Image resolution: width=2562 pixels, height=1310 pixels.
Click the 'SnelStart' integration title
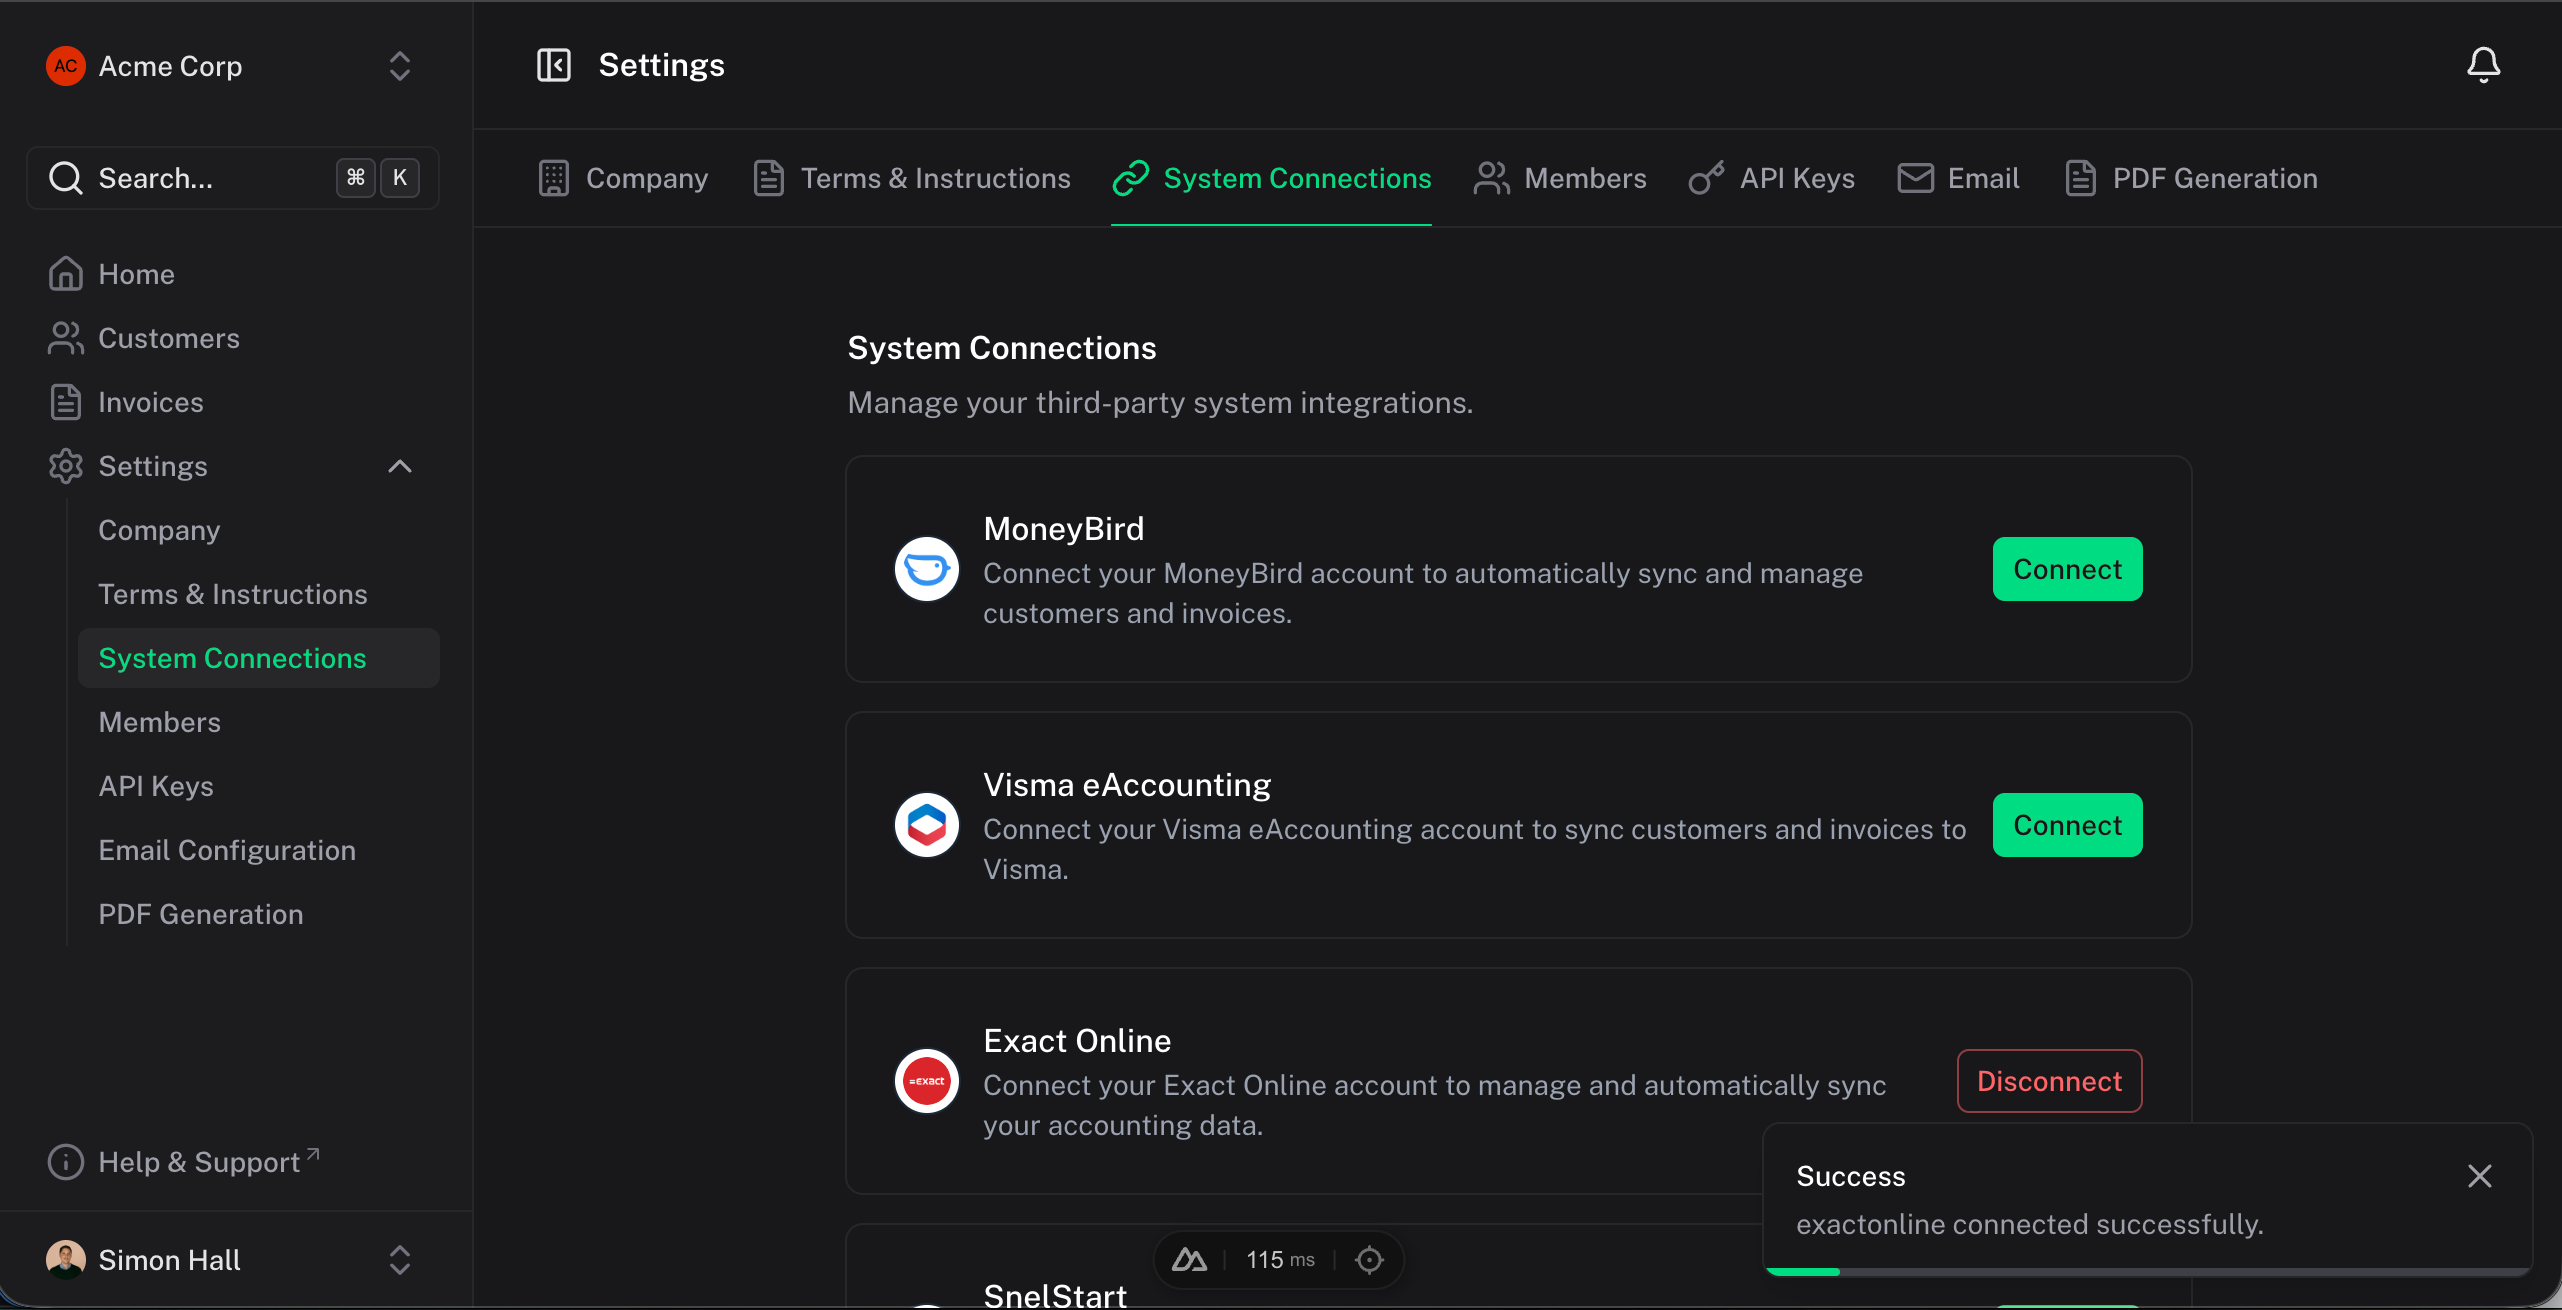(x=1055, y=1295)
